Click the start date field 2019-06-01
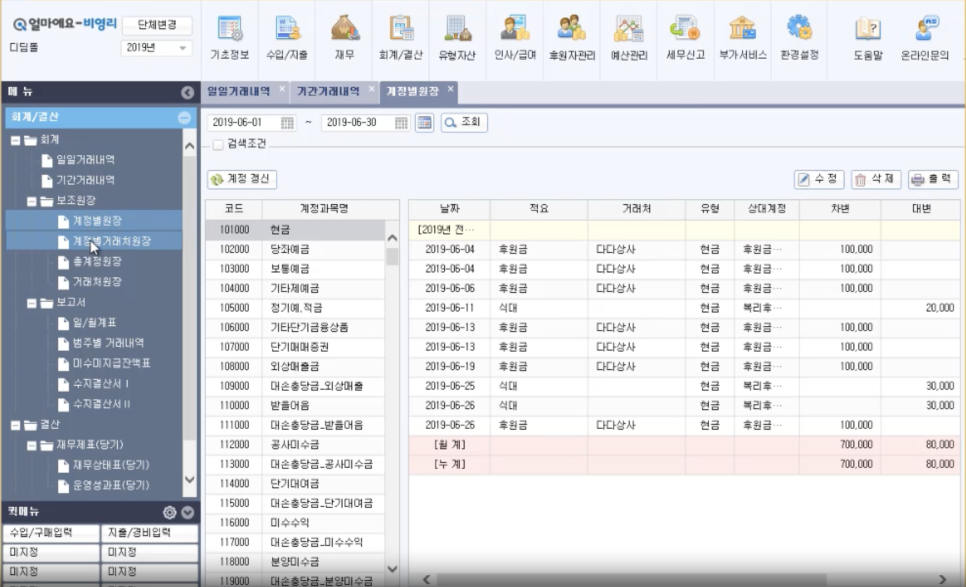Viewport: 966px width, 587px height. [x=244, y=123]
